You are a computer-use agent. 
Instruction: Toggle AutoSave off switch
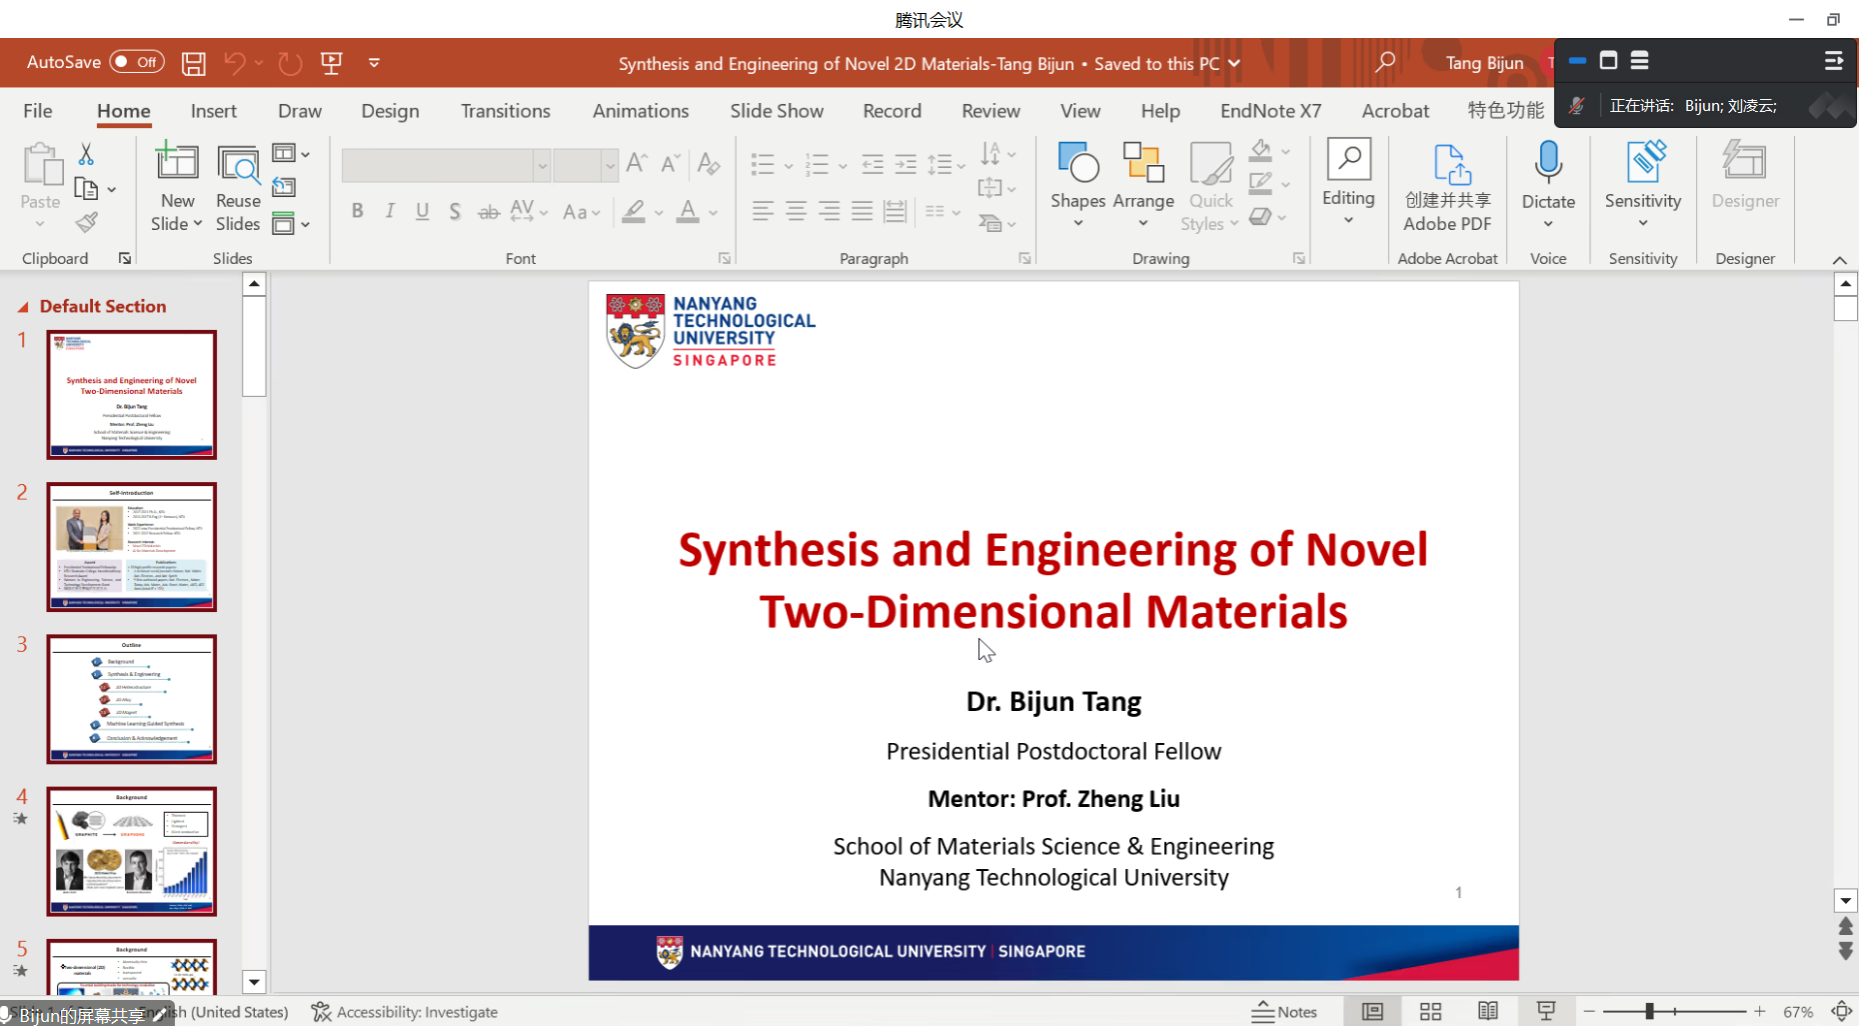click(x=136, y=62)
